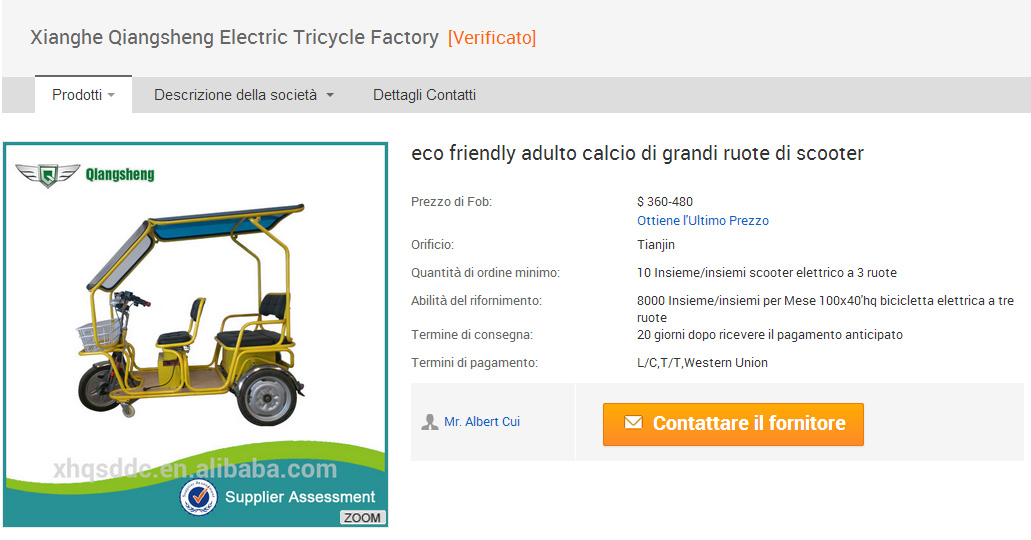Click the person icon beside Albert Cui
1031x540 pixels.
click(430, 422)
